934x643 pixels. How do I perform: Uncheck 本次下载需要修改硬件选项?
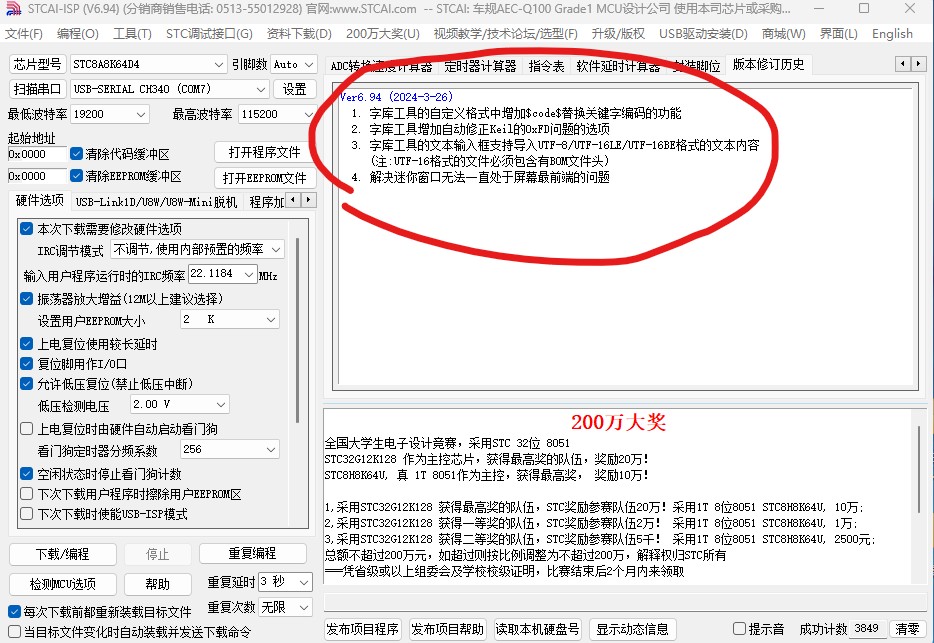(x=26, y=228)
